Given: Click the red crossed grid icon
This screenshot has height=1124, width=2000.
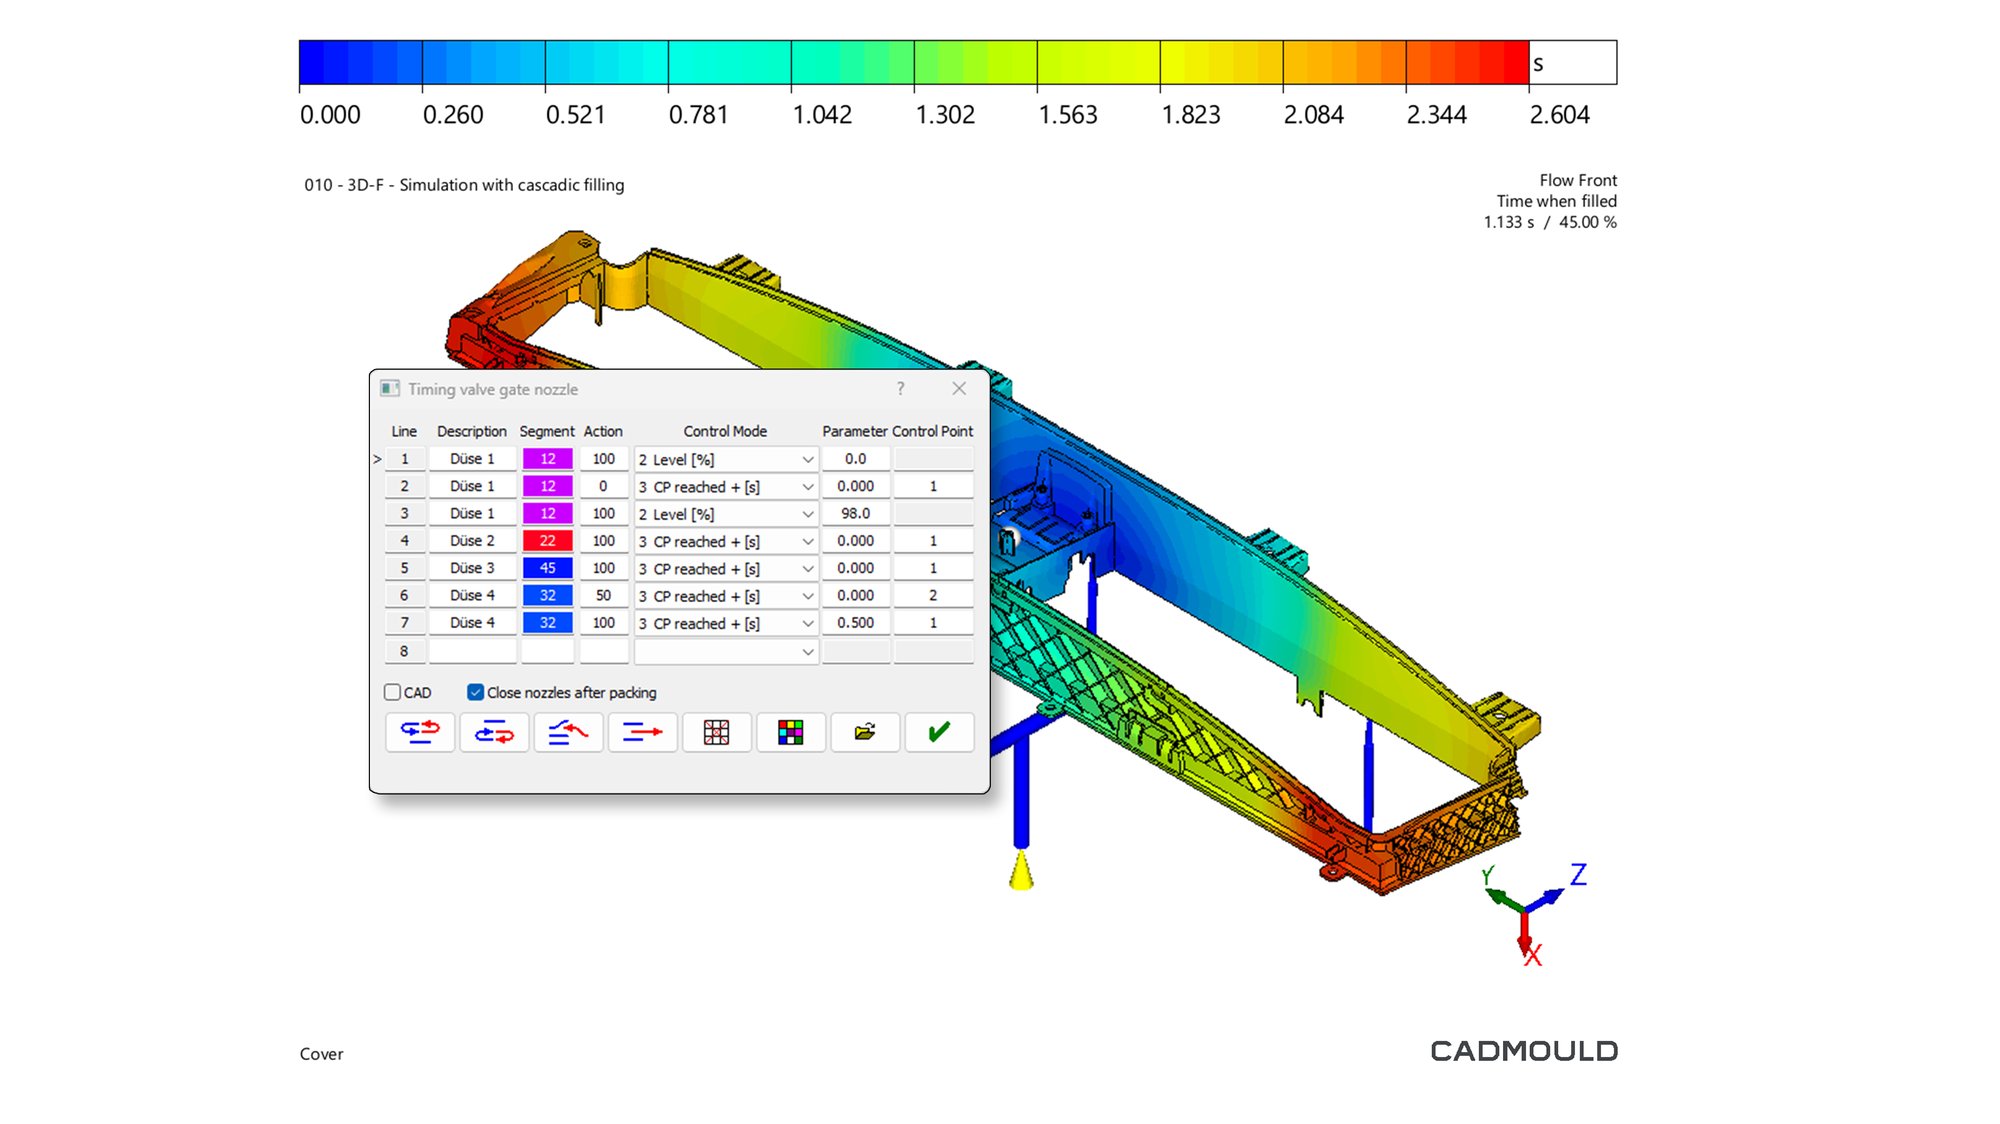Looking at the screenshot, I should (x=716, y=732).
